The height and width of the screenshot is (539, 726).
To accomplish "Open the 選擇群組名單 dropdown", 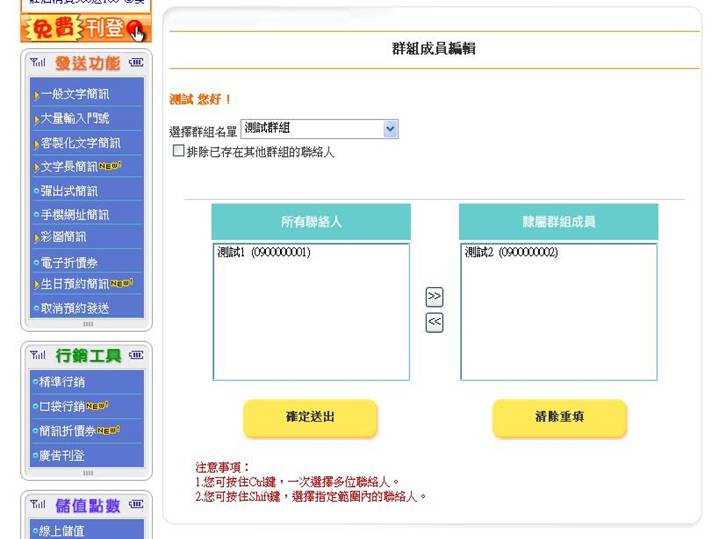I will [390, 129].
